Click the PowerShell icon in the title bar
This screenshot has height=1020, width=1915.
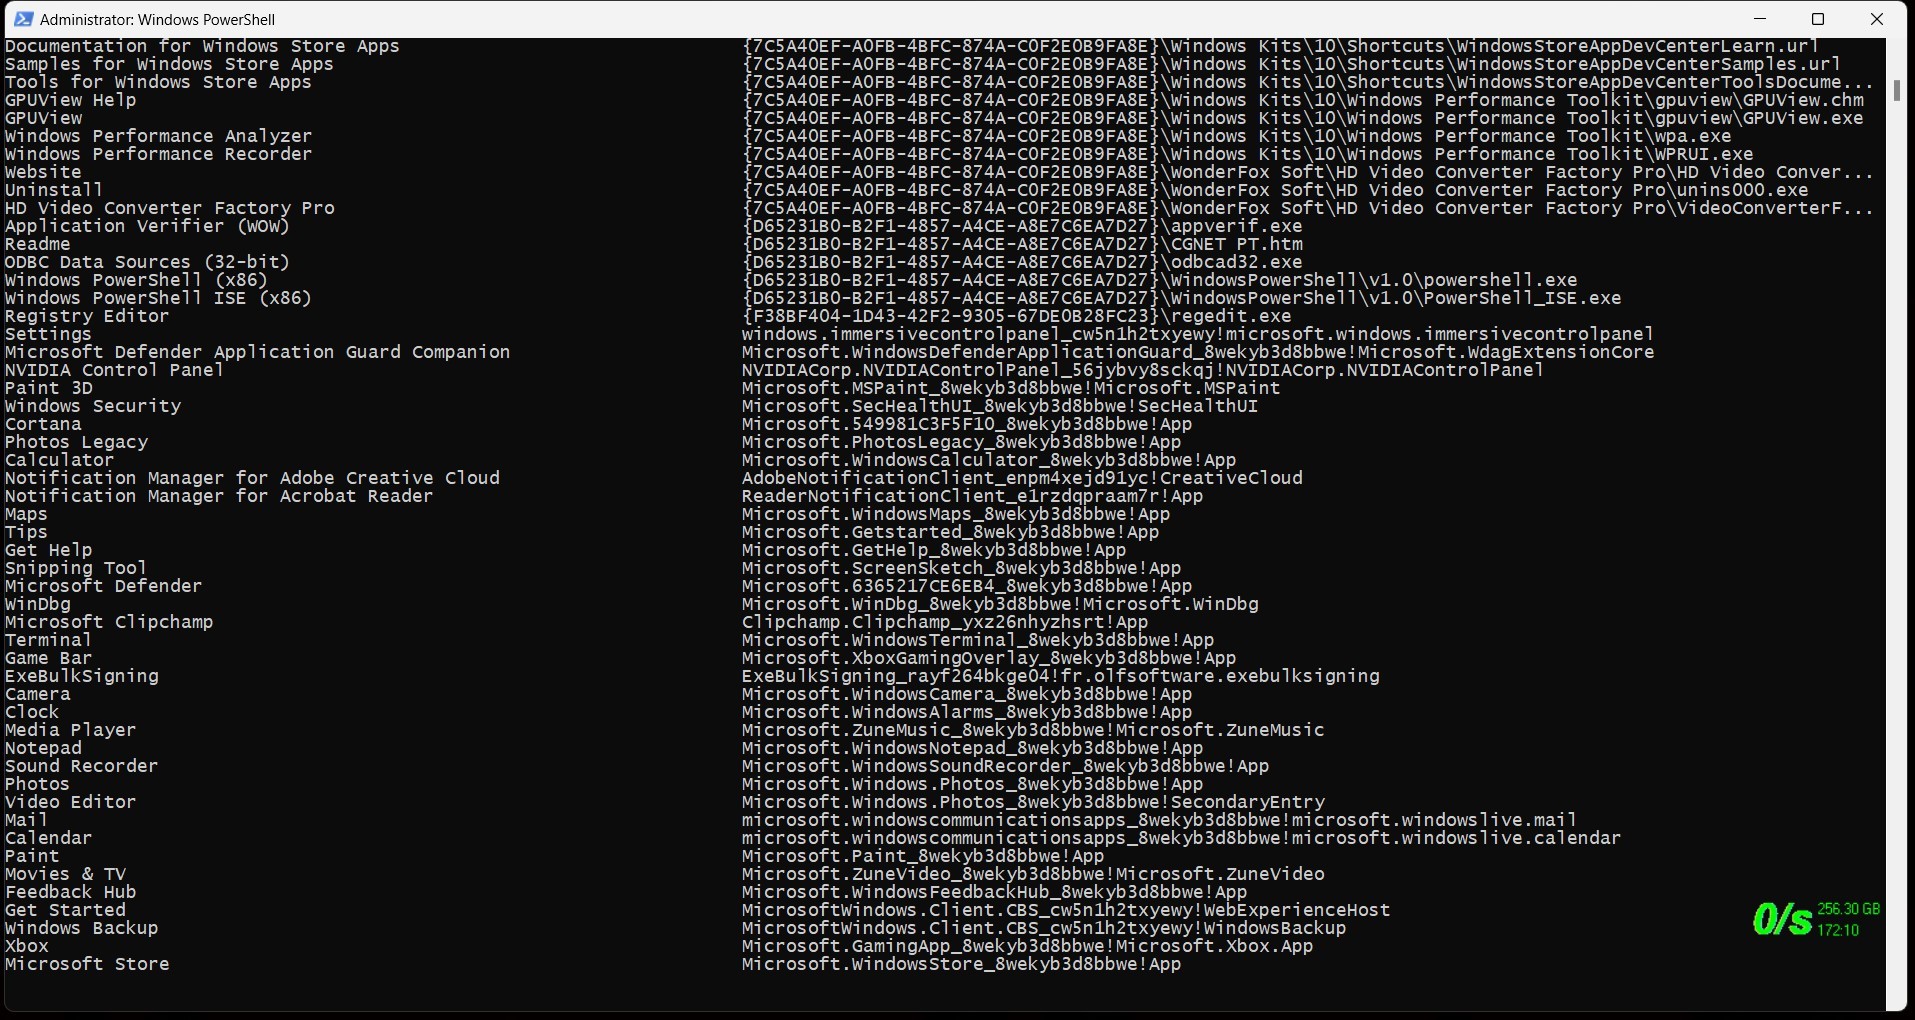pyautogui.click(x=23, y=19)
